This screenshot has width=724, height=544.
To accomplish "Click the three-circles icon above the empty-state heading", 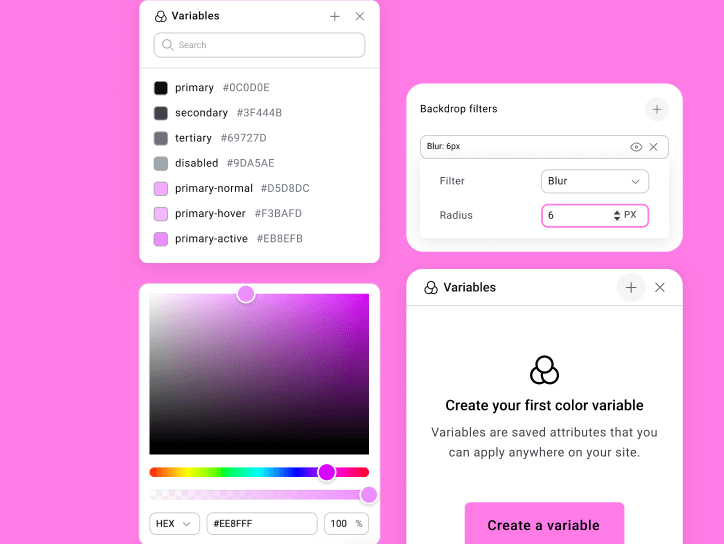I will 544,370.
